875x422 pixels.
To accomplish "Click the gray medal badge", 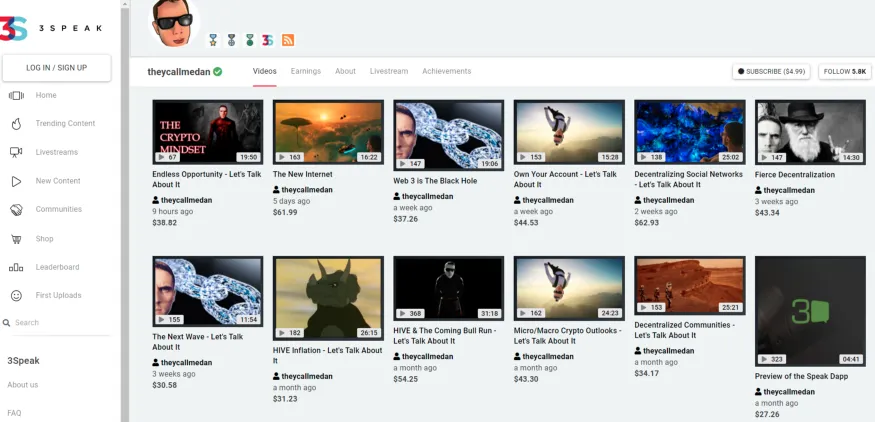I will 231,40.
